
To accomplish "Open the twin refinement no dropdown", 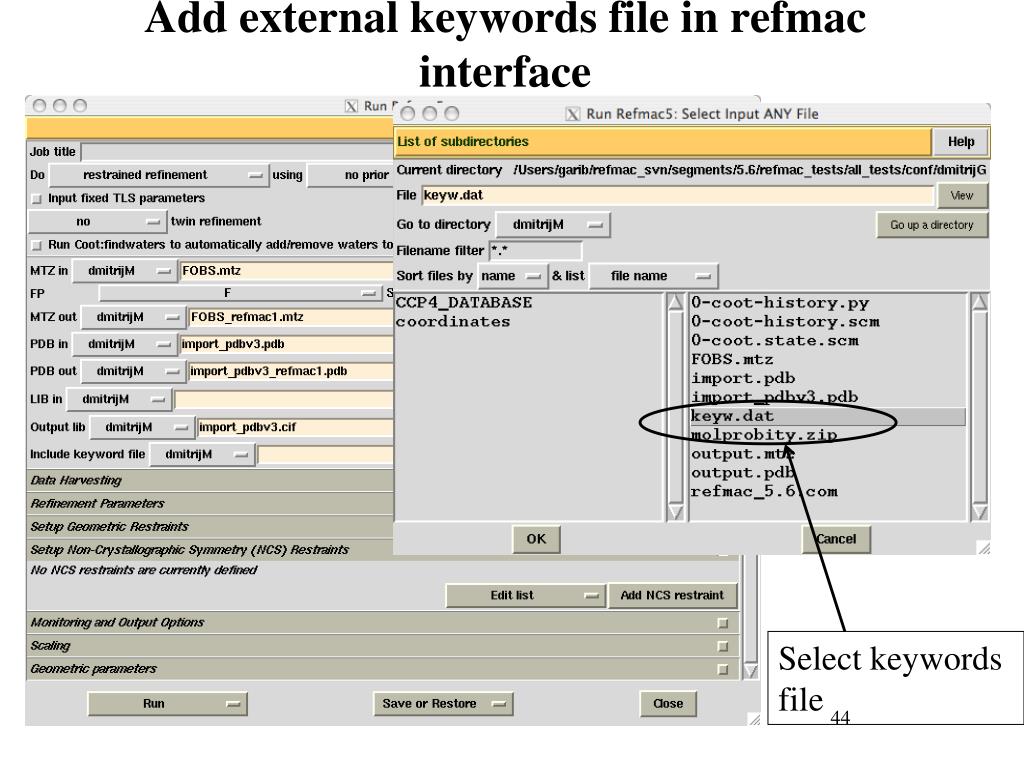I will 97,222.
